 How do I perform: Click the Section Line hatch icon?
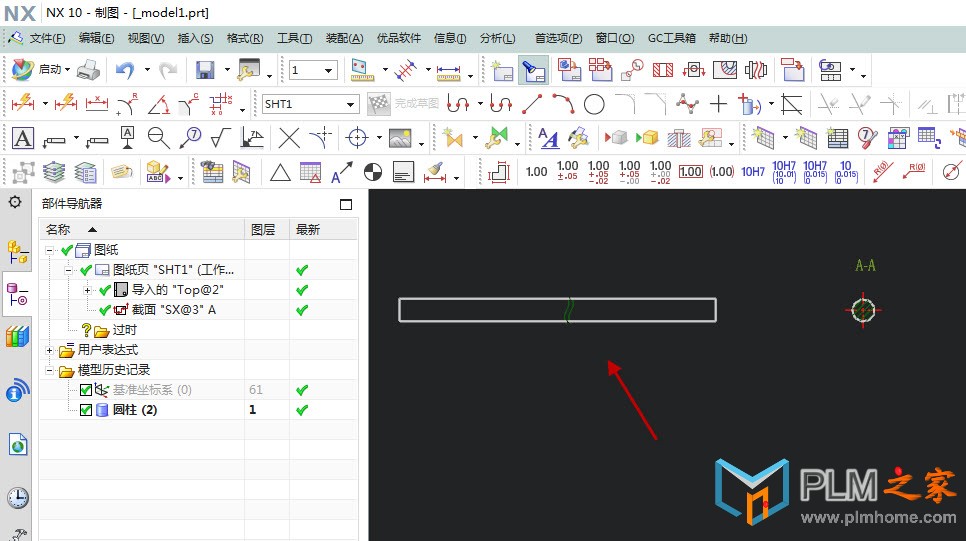[x=663, y=70]
